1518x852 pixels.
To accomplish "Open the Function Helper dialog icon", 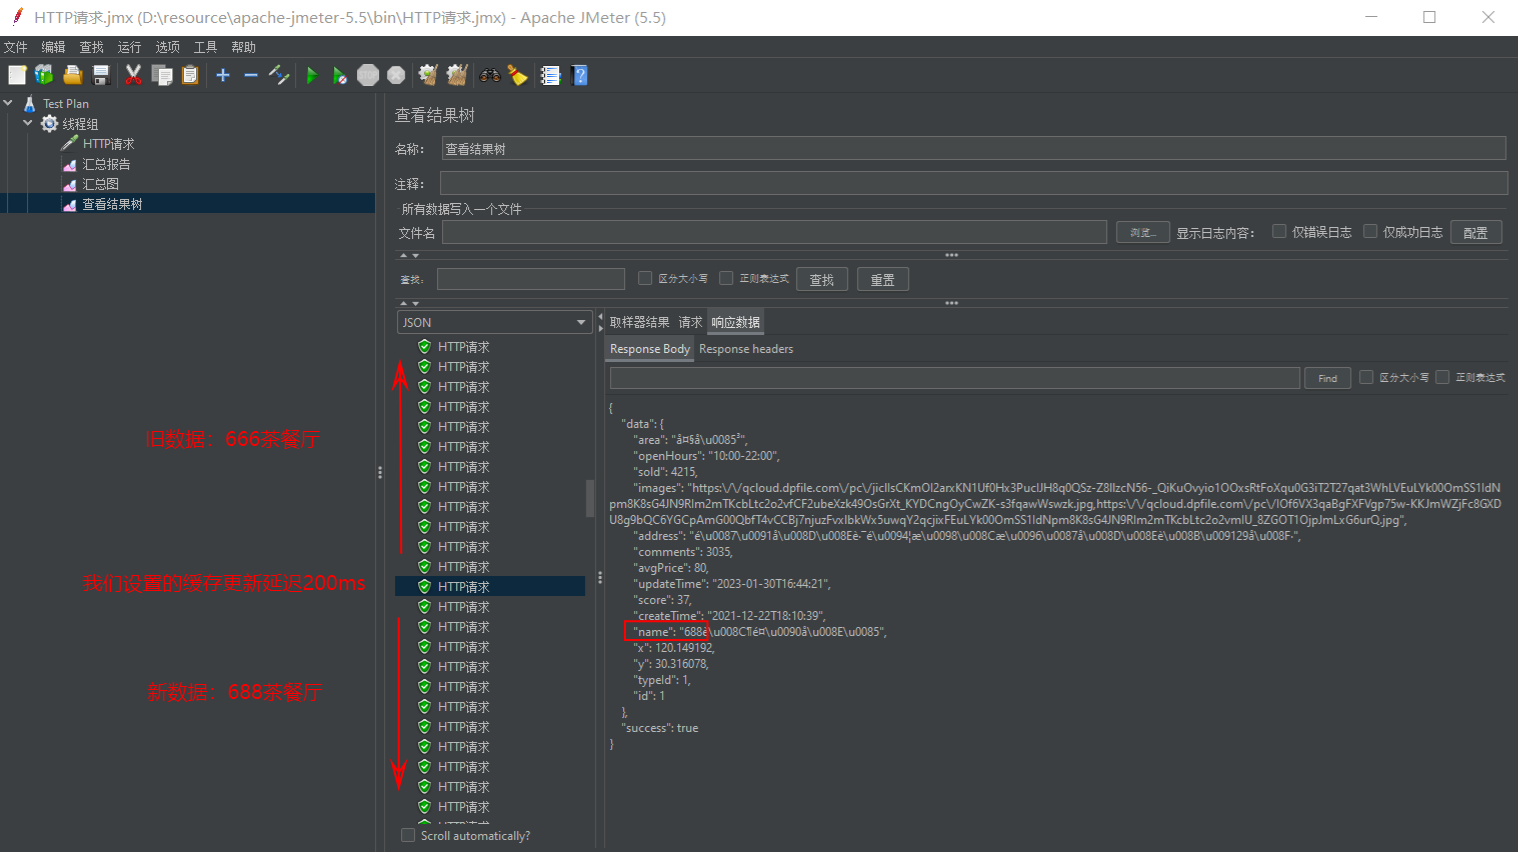I will click(x=550, y=75).
